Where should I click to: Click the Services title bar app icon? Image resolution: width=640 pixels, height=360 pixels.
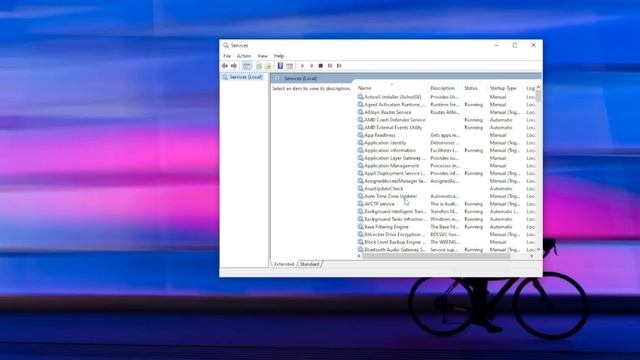(x=226, y=45)
